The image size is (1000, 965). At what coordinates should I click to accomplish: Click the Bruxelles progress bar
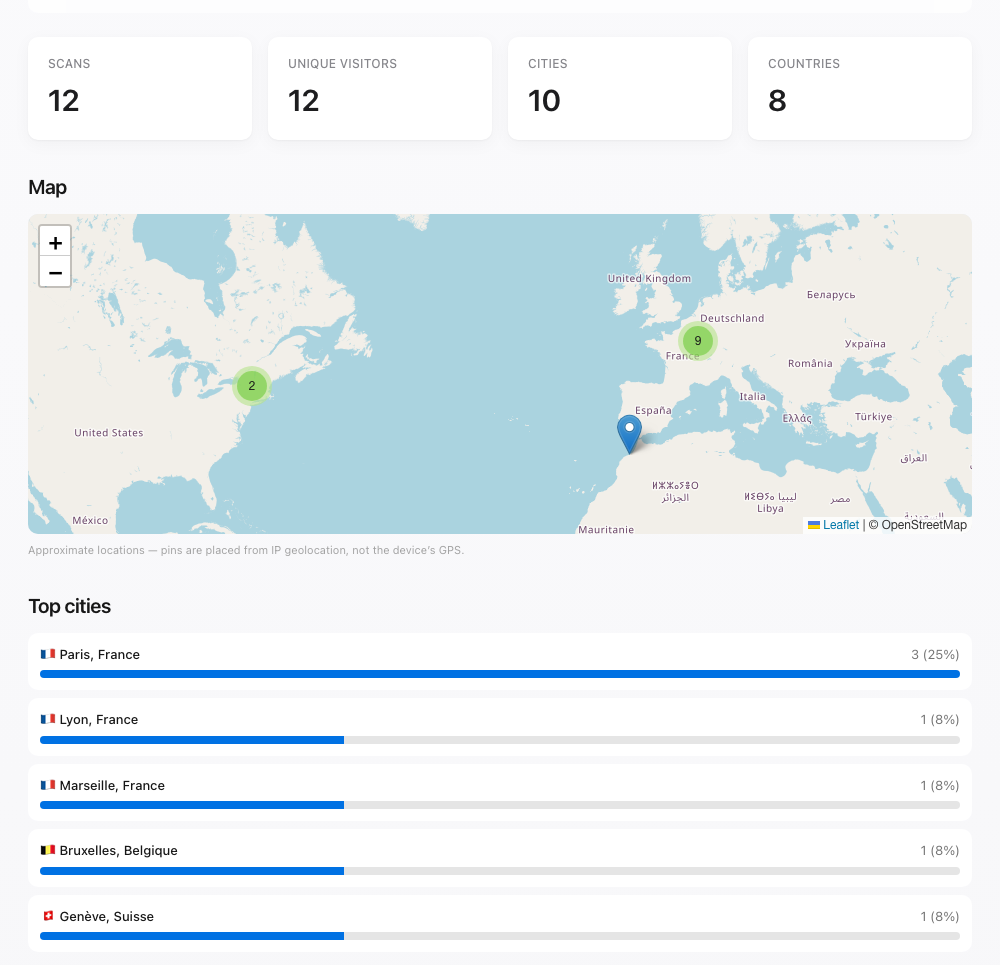click(x=500, y=871)
